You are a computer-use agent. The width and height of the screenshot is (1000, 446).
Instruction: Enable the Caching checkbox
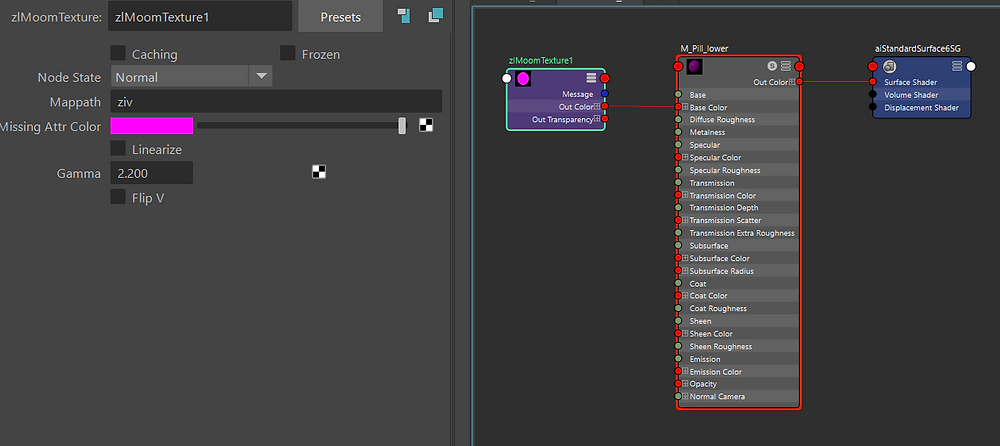tap(118, 53)
